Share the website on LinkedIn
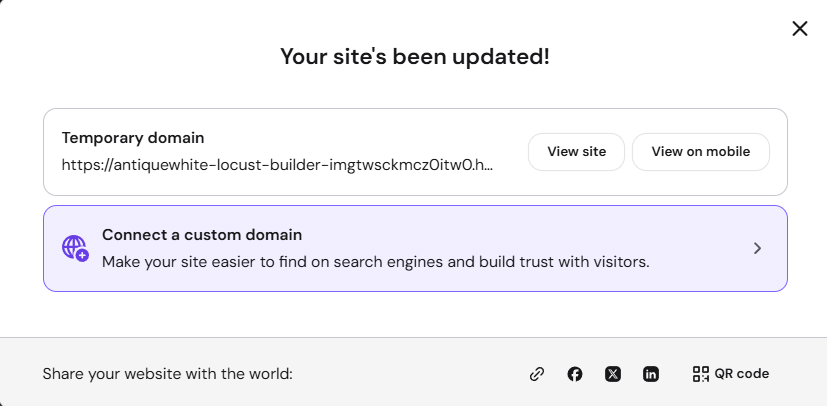 coord(651,374)
